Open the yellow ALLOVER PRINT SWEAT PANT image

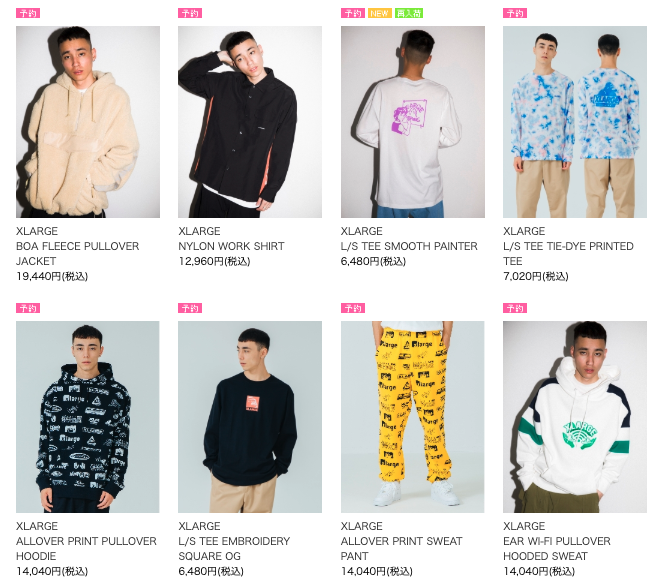(x=413, y=417)
